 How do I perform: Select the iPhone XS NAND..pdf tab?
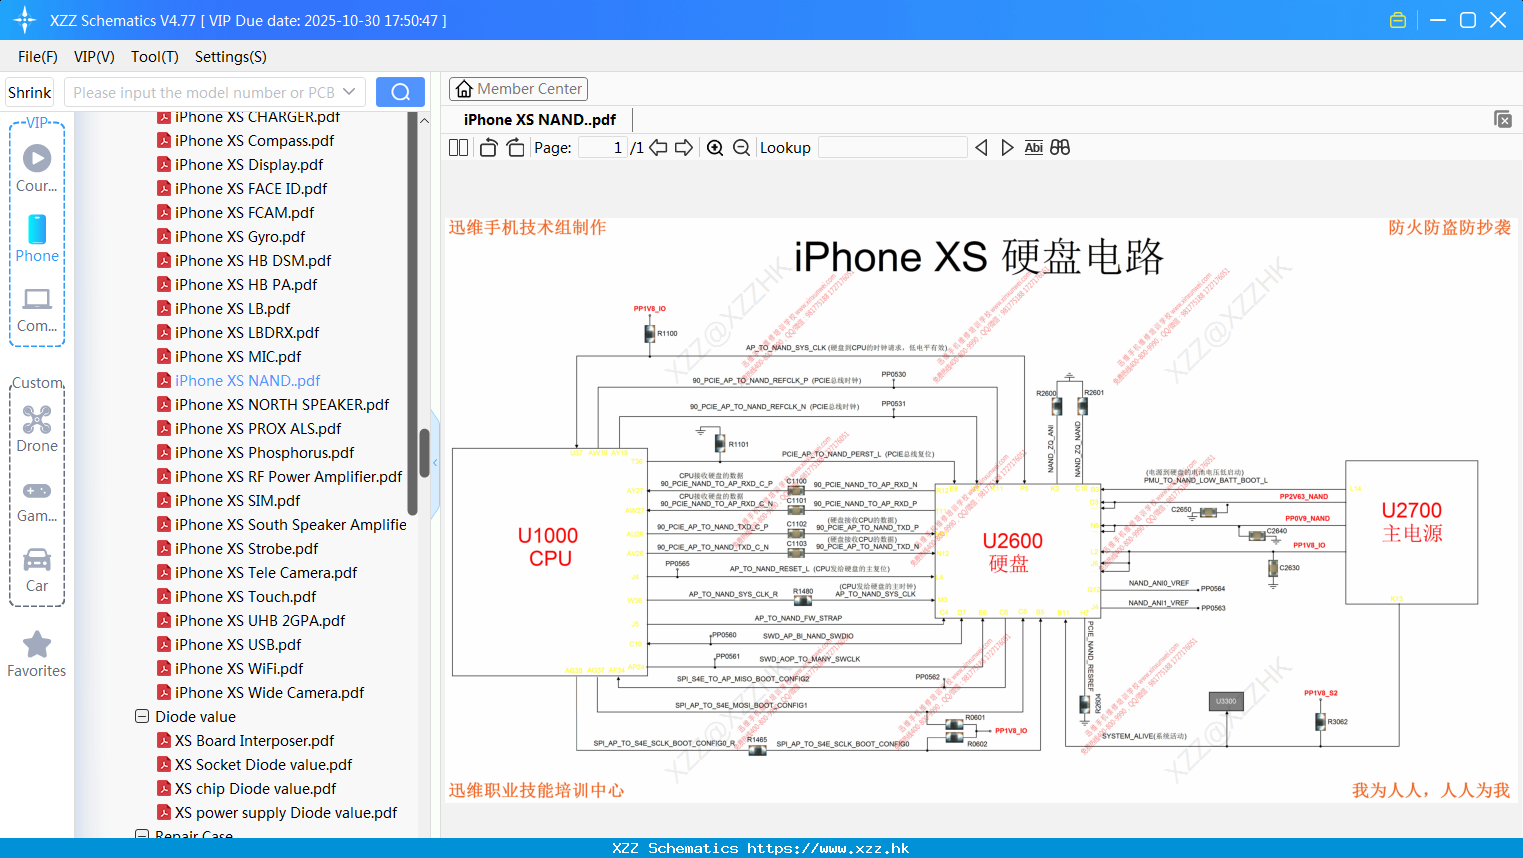point(540,120)
